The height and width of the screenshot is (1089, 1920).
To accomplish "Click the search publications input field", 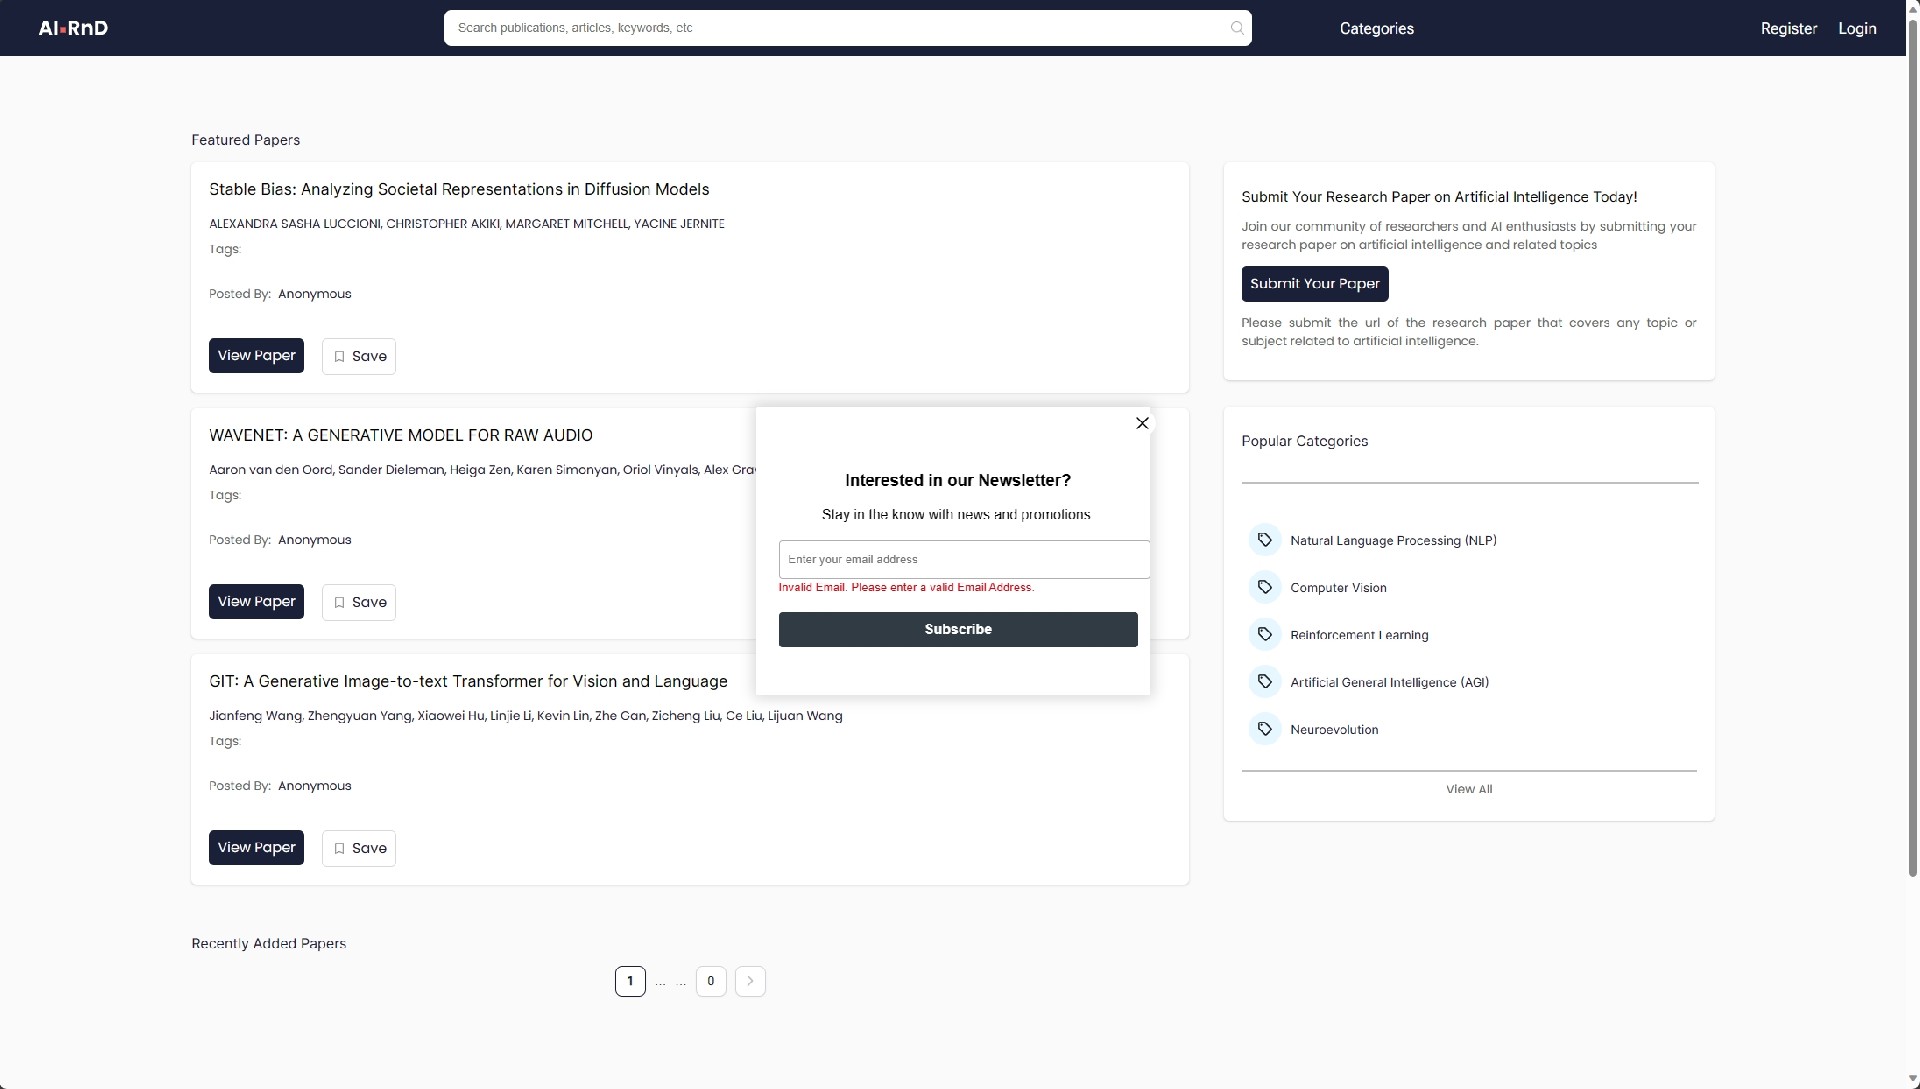I will (x=835, y=28).
